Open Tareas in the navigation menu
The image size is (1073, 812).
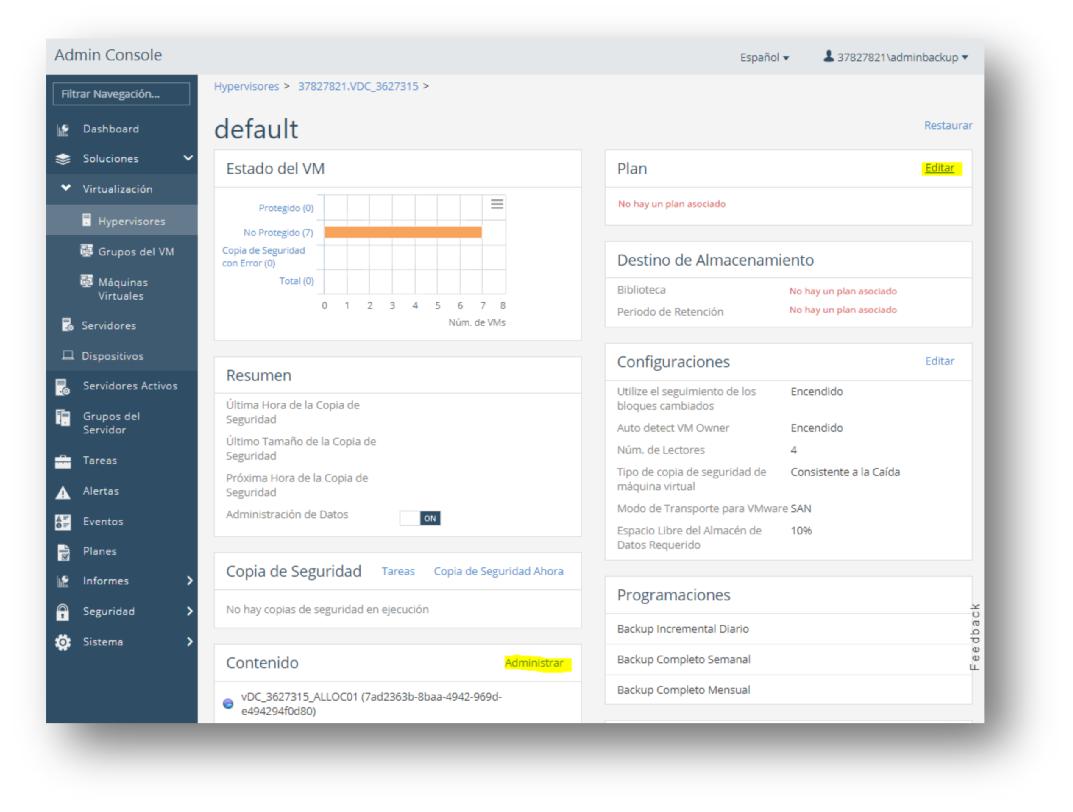pyautogui.click(x=100, y=460)
